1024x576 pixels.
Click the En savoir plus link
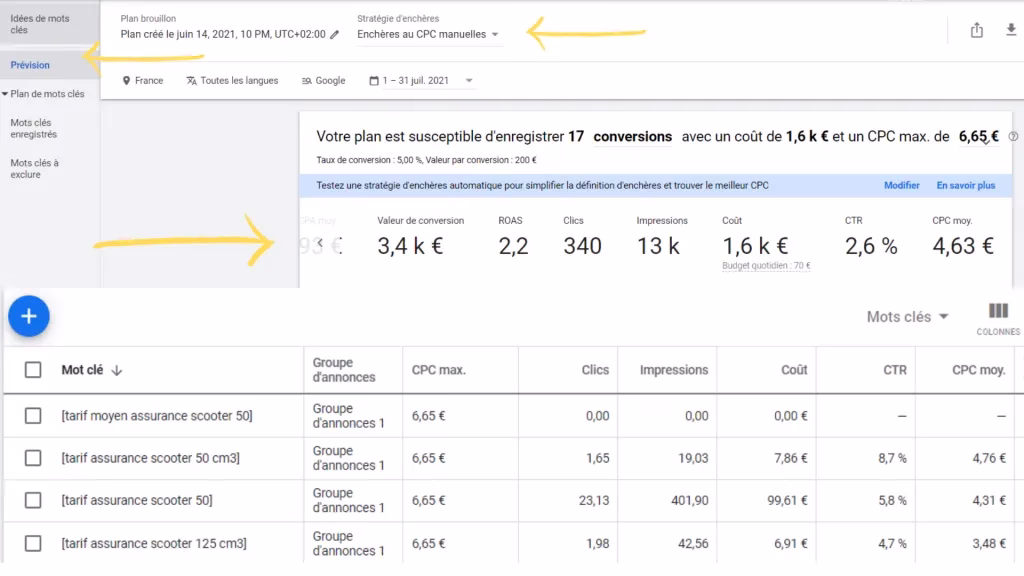965,185
